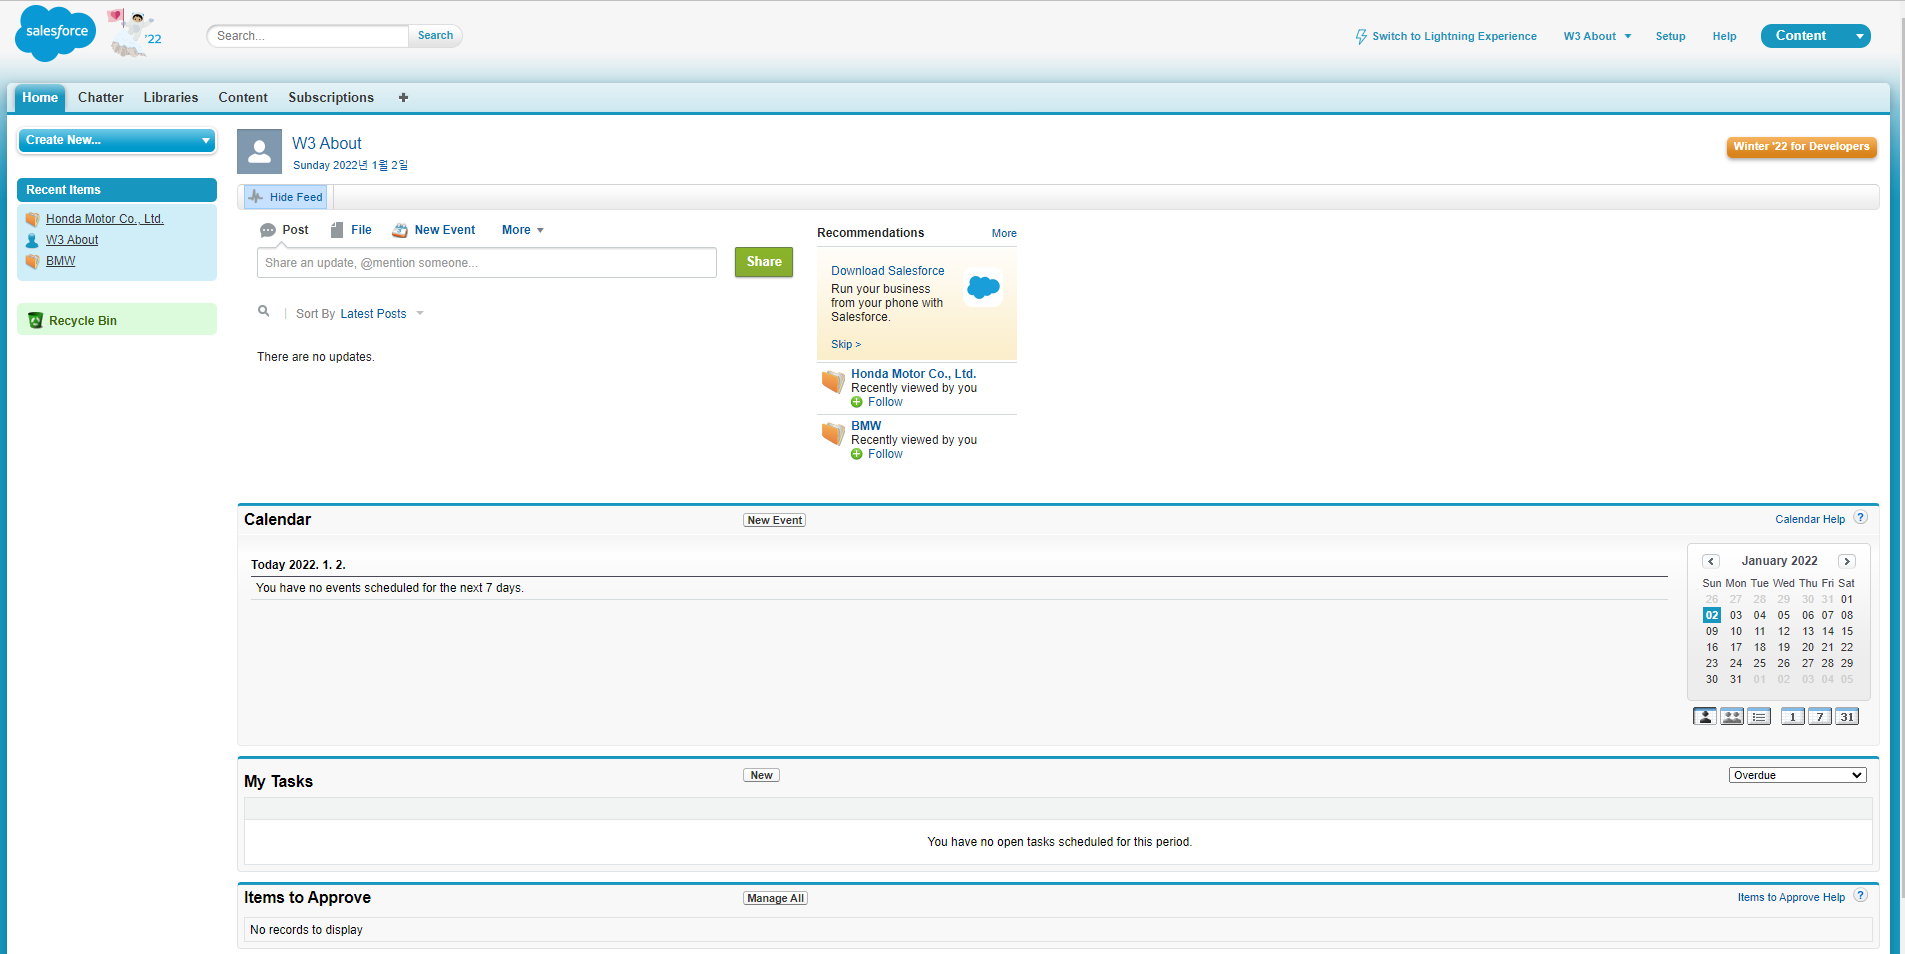Click the Calendar Help question mark icon
The width and height of the screenshot is (1905, 954).
tap(1860, 518)
